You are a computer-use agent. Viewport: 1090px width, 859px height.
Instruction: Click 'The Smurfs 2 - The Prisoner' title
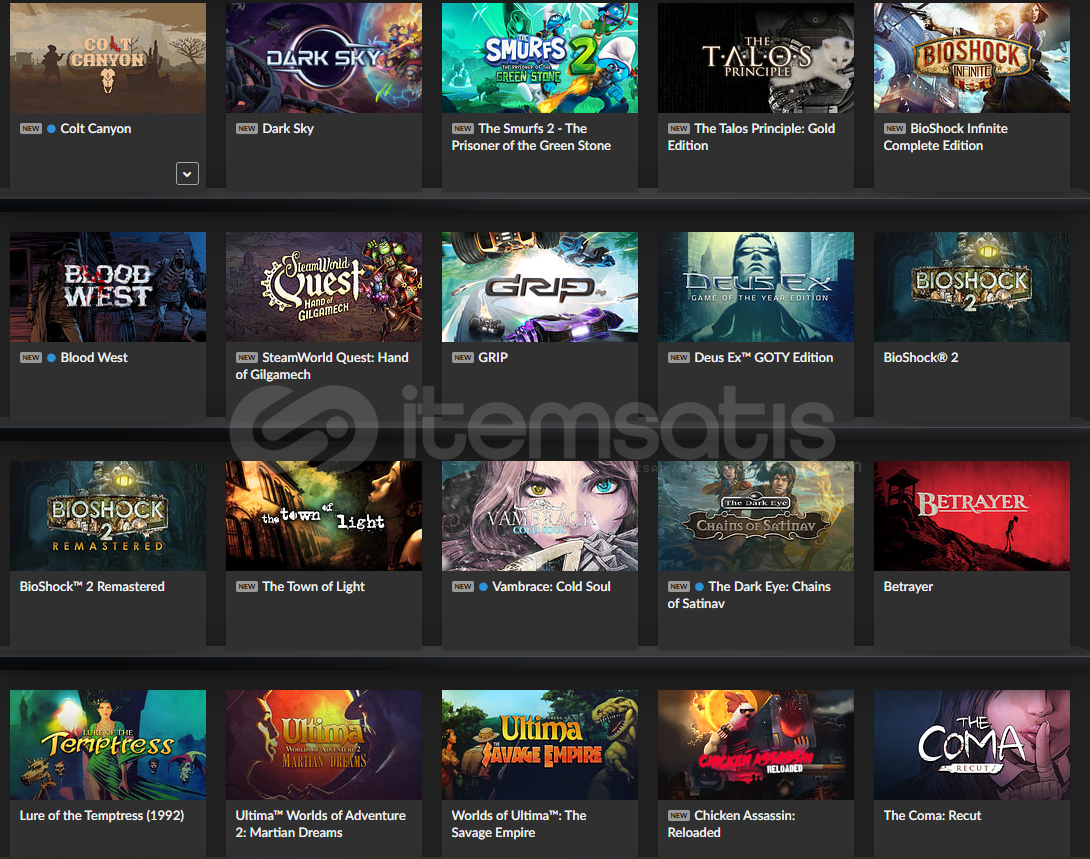[x=531, y=137]
